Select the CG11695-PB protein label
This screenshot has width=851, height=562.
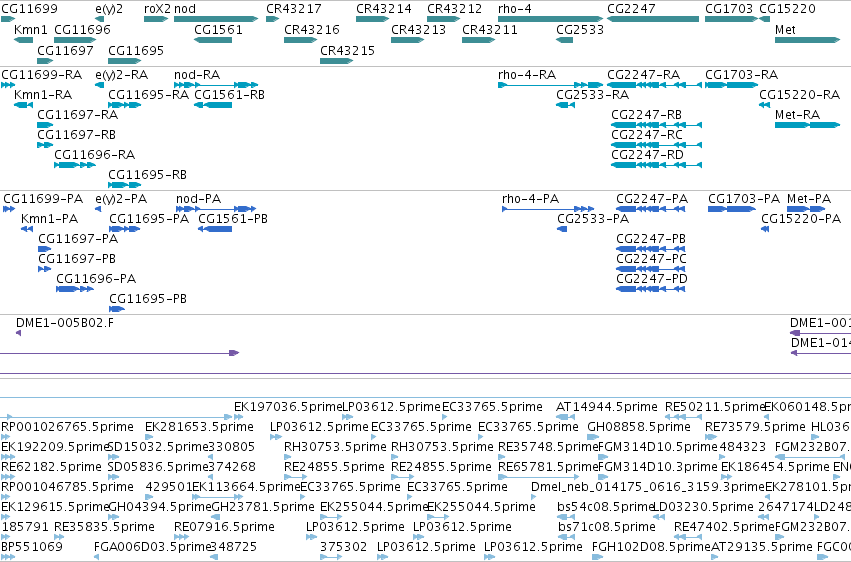[148, 298]
